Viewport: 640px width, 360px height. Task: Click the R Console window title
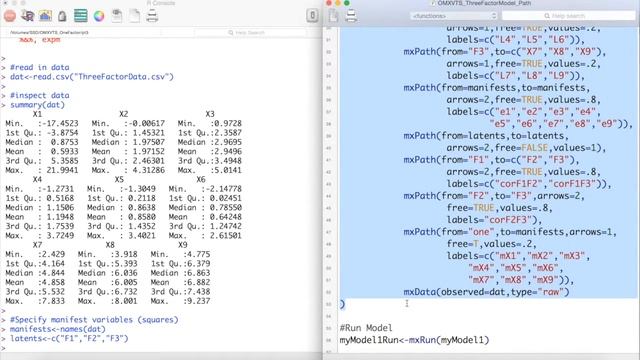pos(161,3)
